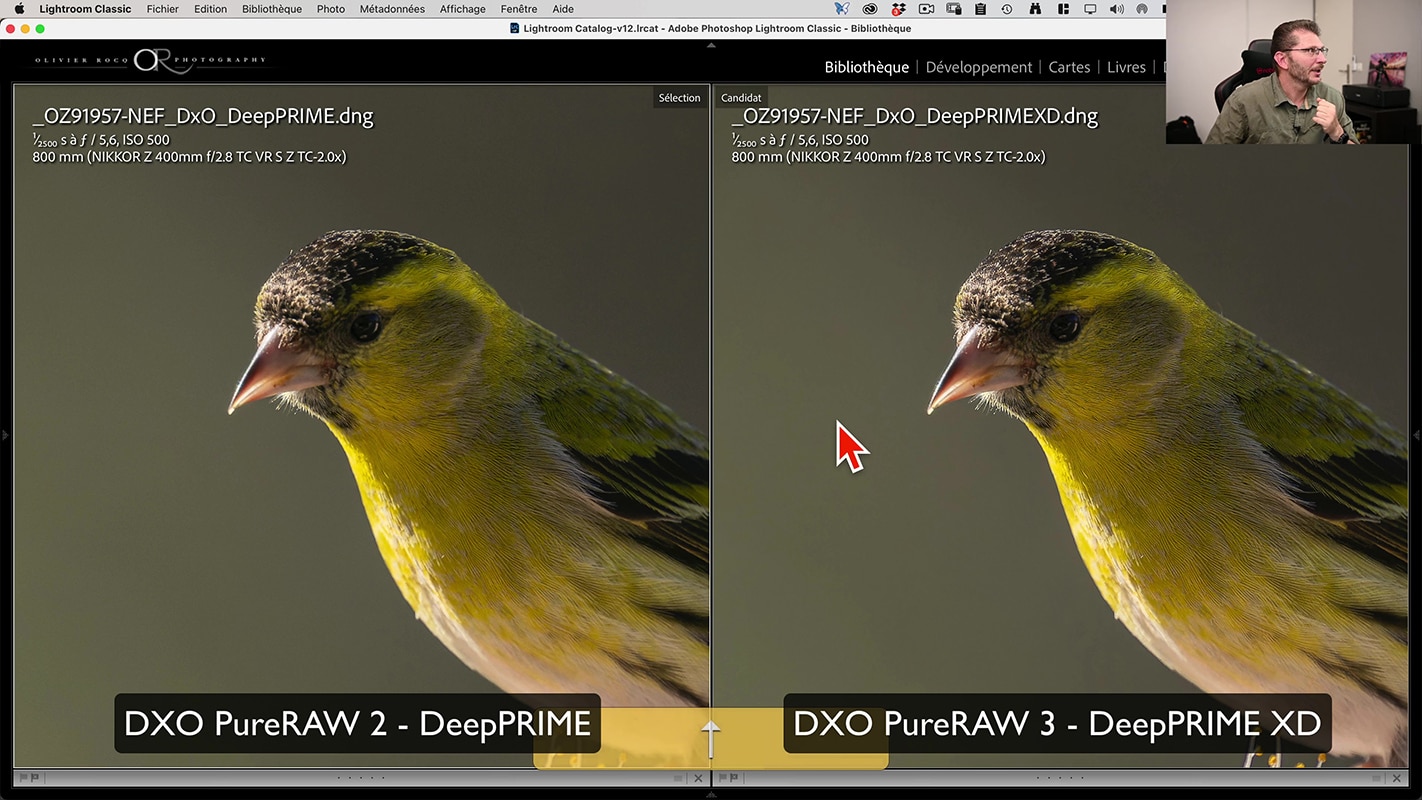Flag the Sélection photo as picked
Viewport: 1422px width, 800px height.
pyautogui.click(x=24, y=777)
